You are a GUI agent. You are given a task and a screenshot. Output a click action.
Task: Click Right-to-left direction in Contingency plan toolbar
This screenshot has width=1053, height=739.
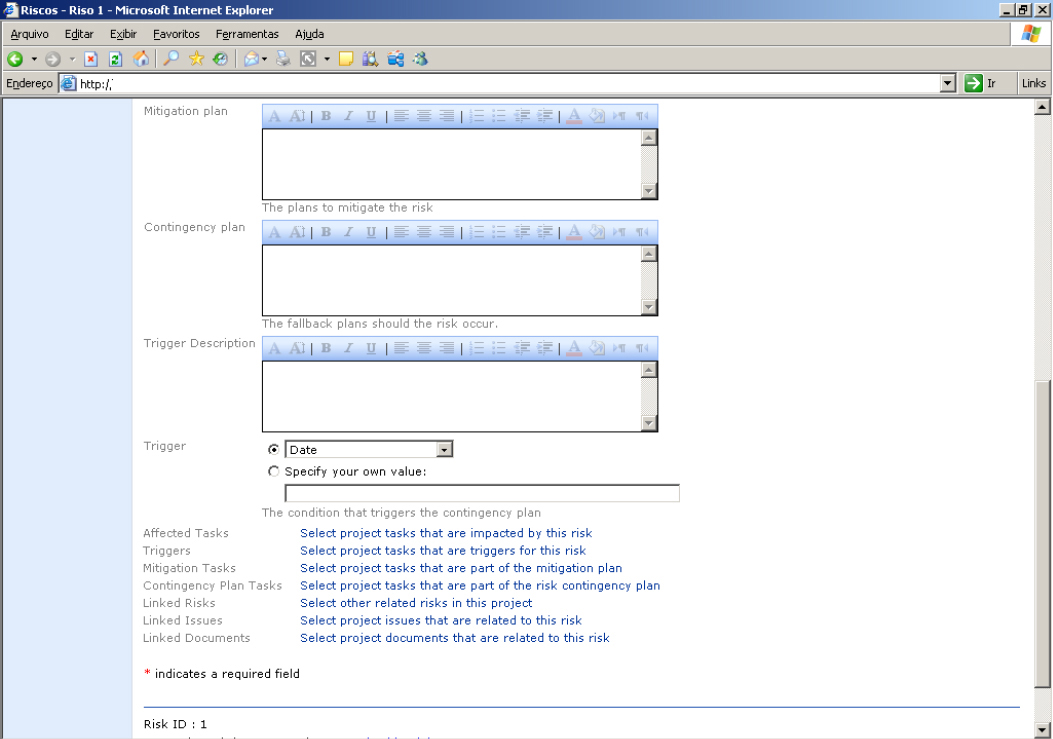coord(642,232)
